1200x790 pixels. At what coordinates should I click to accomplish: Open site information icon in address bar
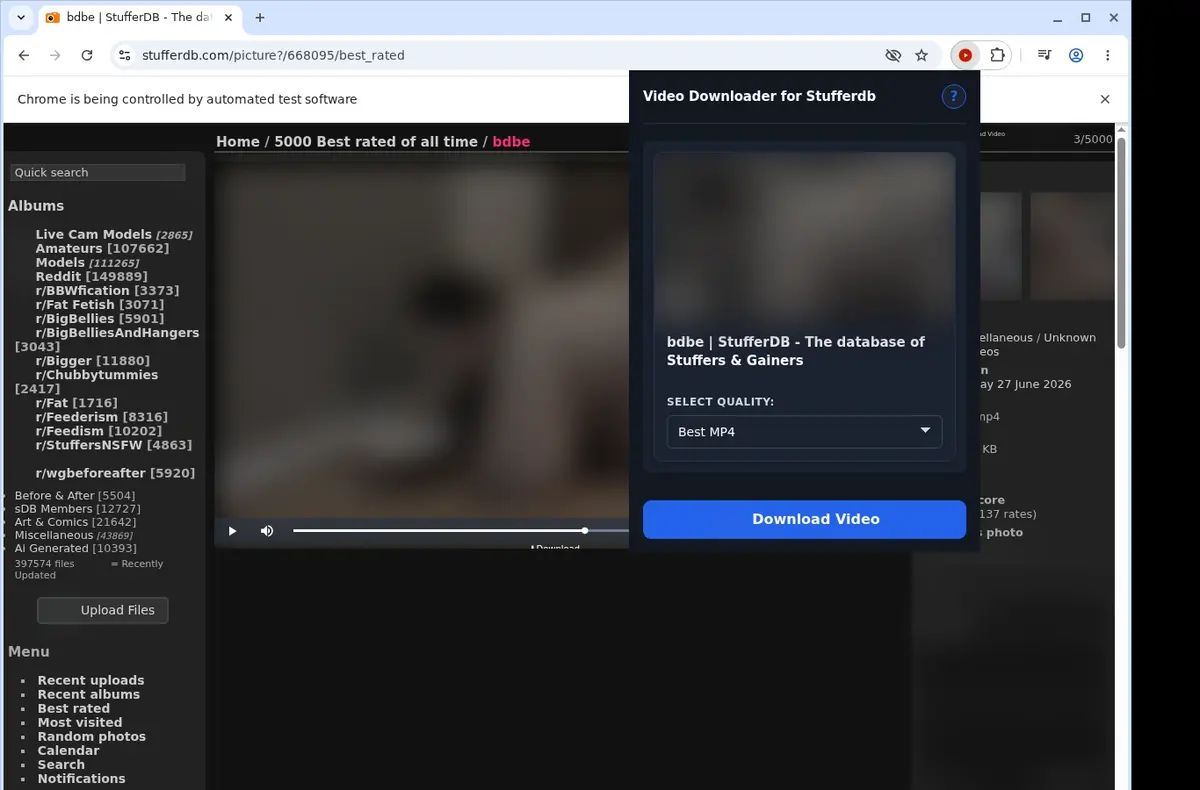click(x=124, y=56)
